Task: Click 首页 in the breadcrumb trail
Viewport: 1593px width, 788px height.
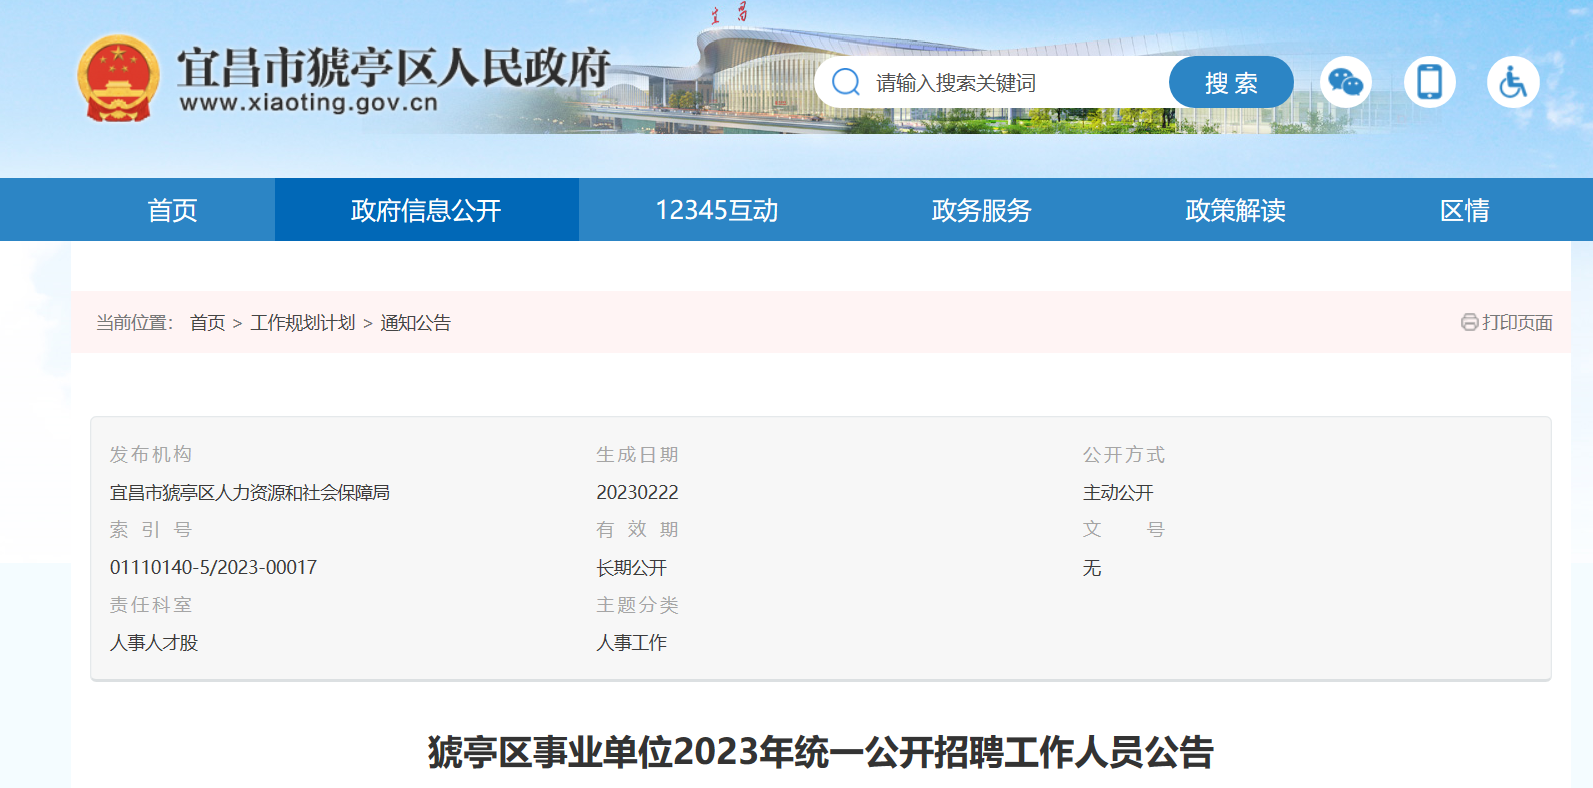Action: [x=207, y=323]
